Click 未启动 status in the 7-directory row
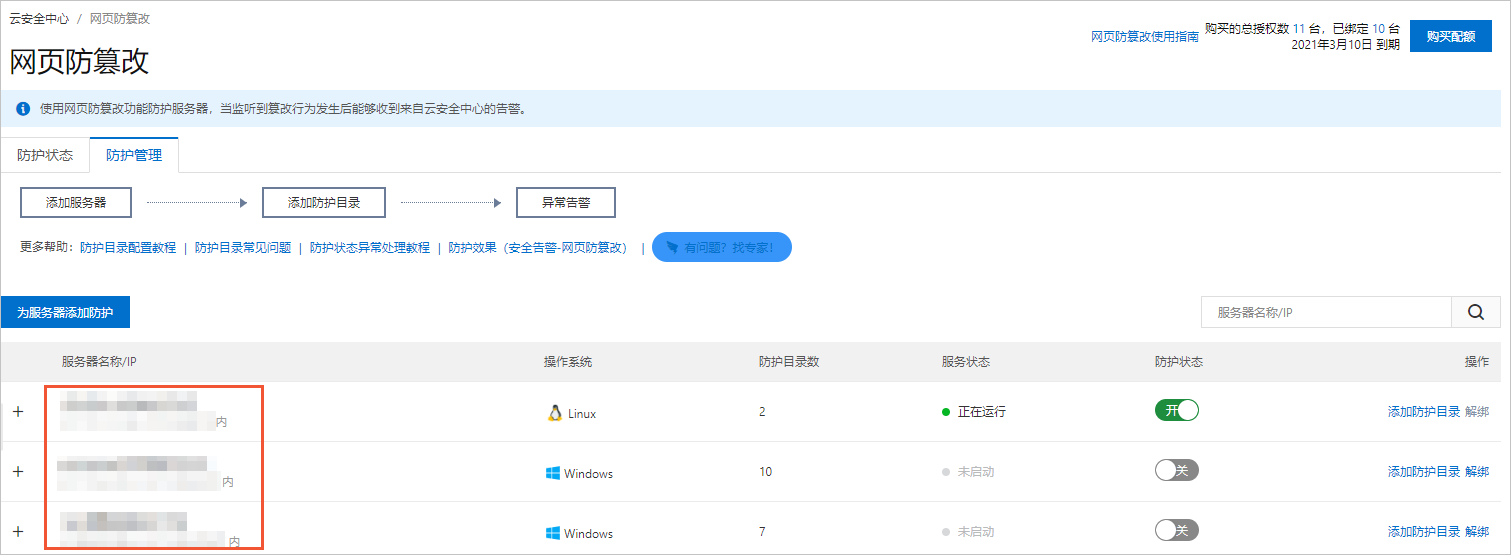The width and height of the screenshot is (1511, 555). tap(975, 532)
